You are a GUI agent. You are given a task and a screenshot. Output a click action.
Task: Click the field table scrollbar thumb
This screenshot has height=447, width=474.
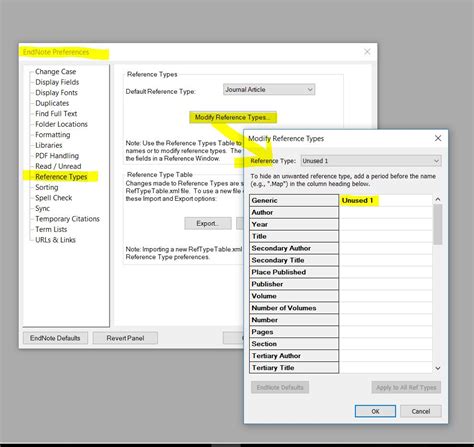click(438, 224)
